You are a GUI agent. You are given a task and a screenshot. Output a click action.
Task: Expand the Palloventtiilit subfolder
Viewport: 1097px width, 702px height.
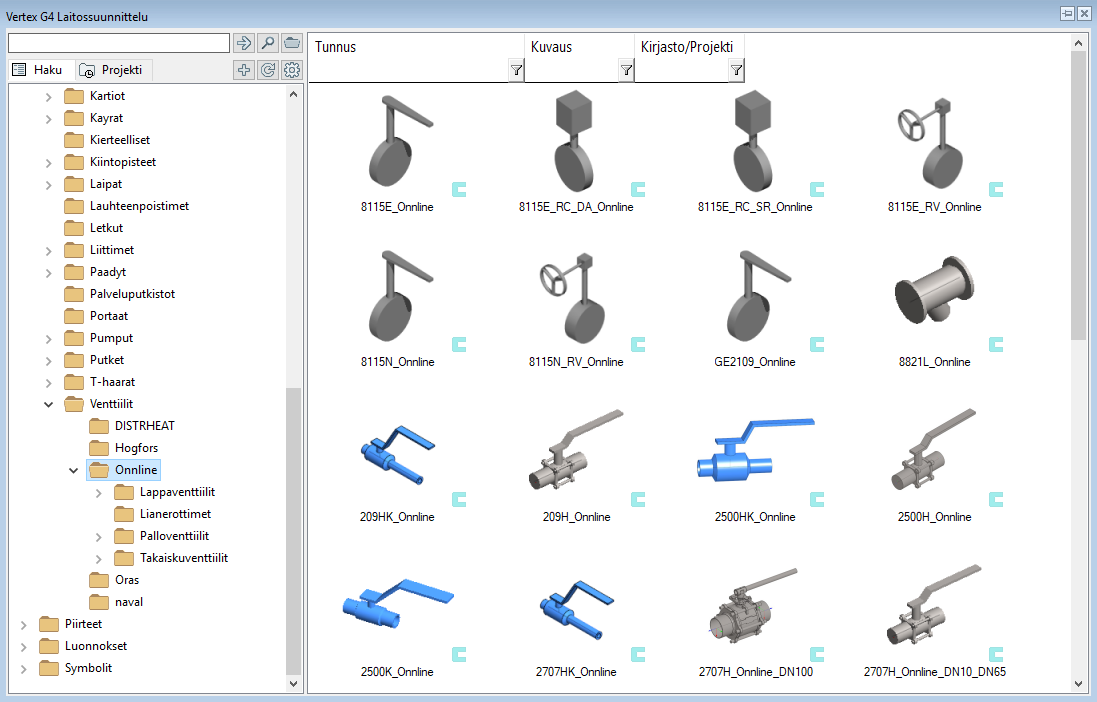(x=98, y=536)
